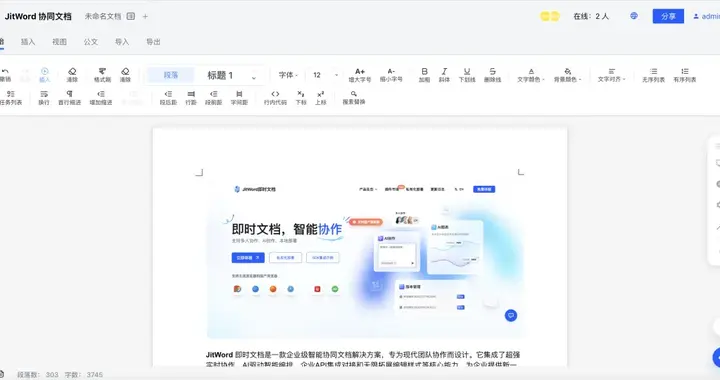Increase font size with the A+ icon

[360, 75]
